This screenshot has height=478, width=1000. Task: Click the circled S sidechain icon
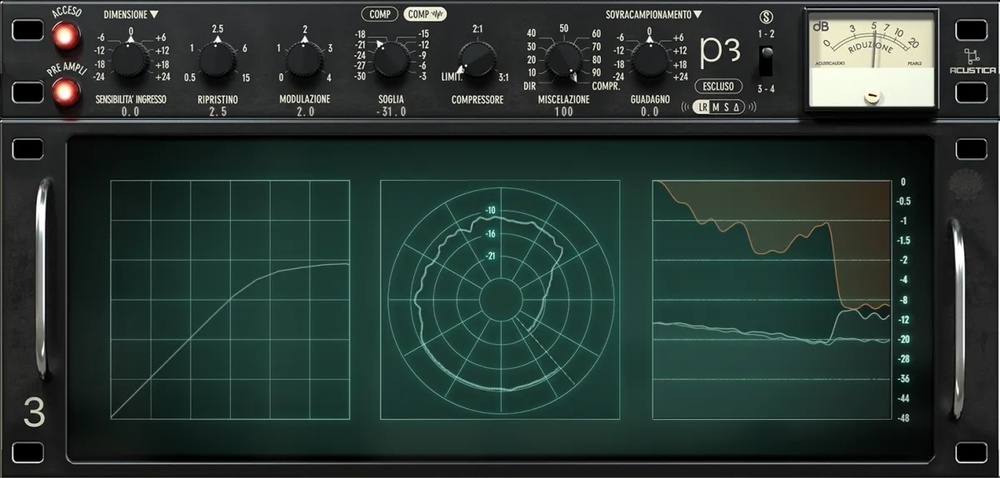coord(766,16)
